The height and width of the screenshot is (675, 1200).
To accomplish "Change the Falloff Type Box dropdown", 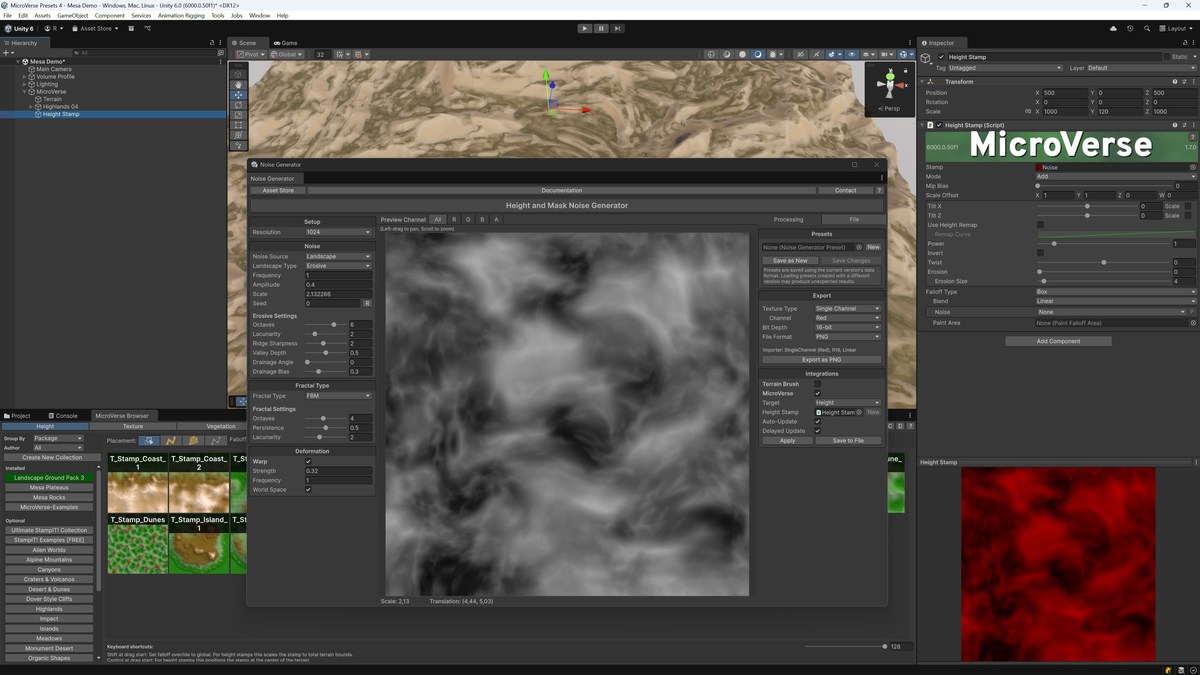I will (x=1116, y=291).
